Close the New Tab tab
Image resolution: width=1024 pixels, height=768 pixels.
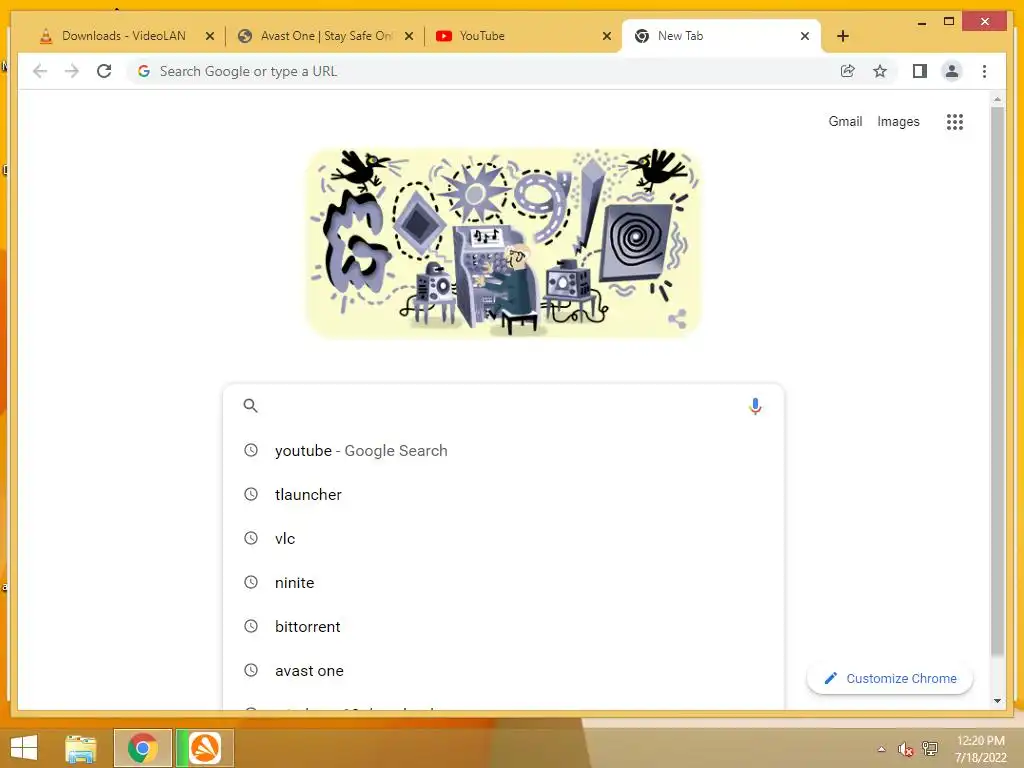coord(805,36)
